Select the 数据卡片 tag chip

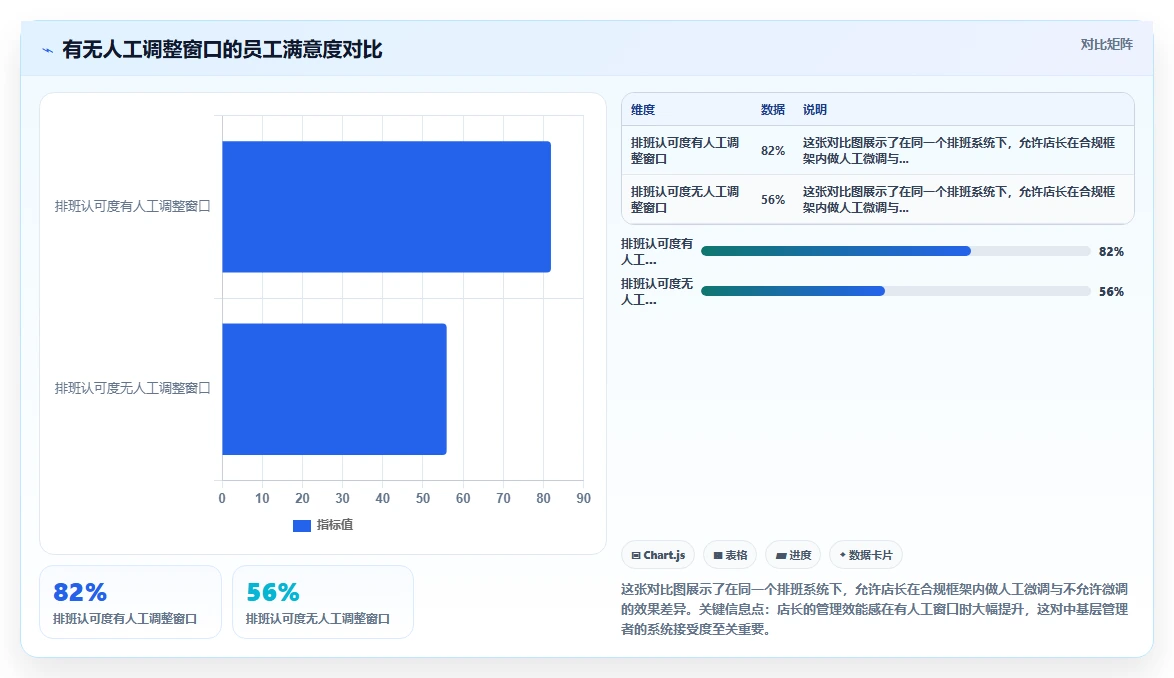click(866, 555)
